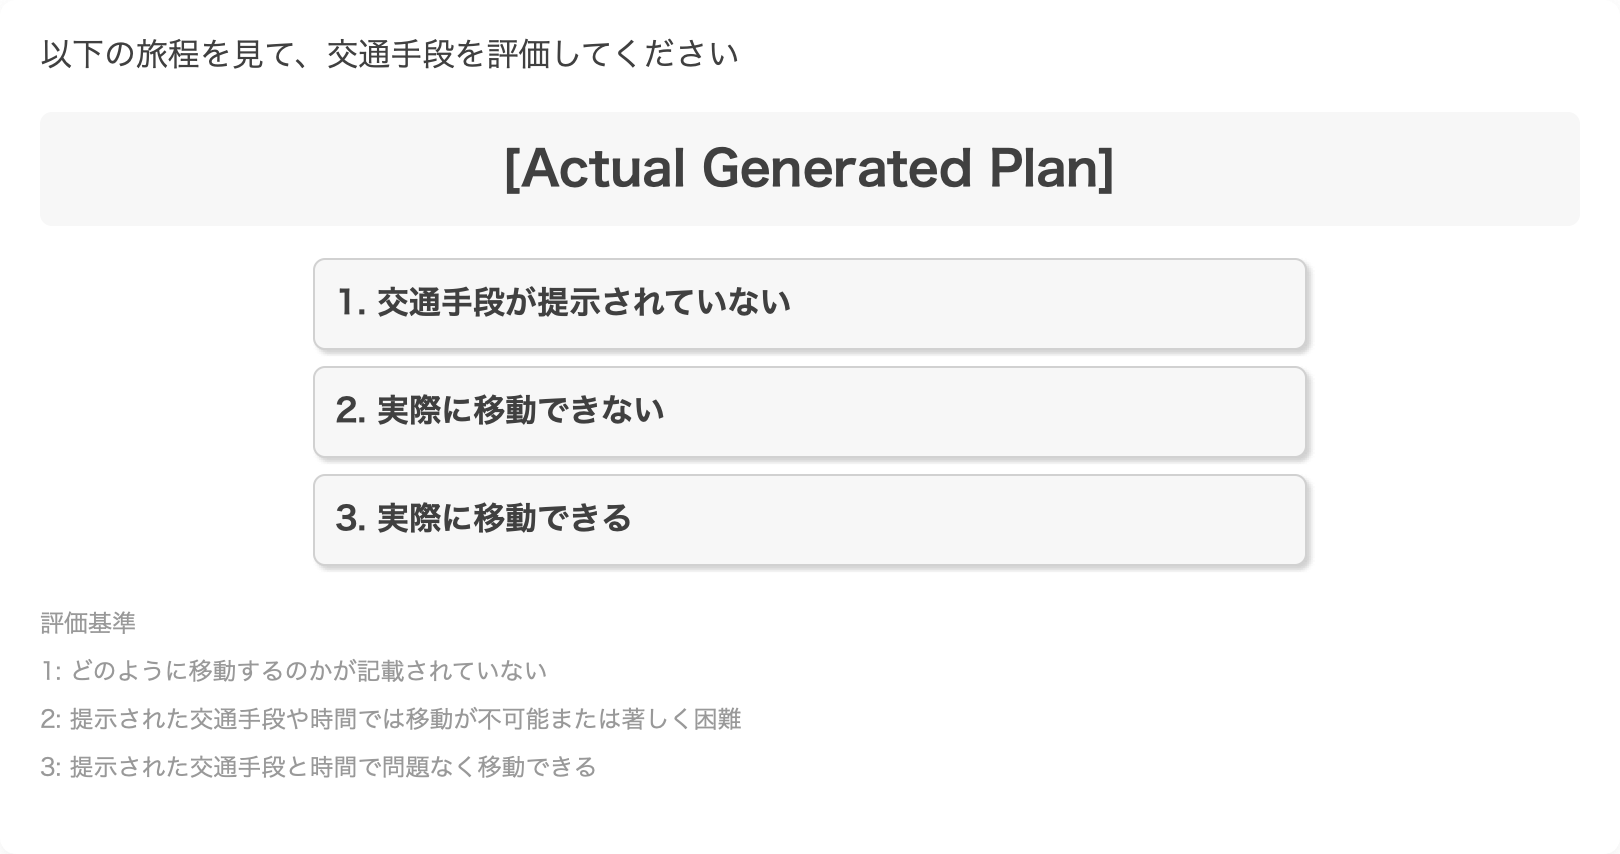Viewport: 1620px width, 854px height.
Task: Click the number "3." in the third option
Action: (350, 518)
